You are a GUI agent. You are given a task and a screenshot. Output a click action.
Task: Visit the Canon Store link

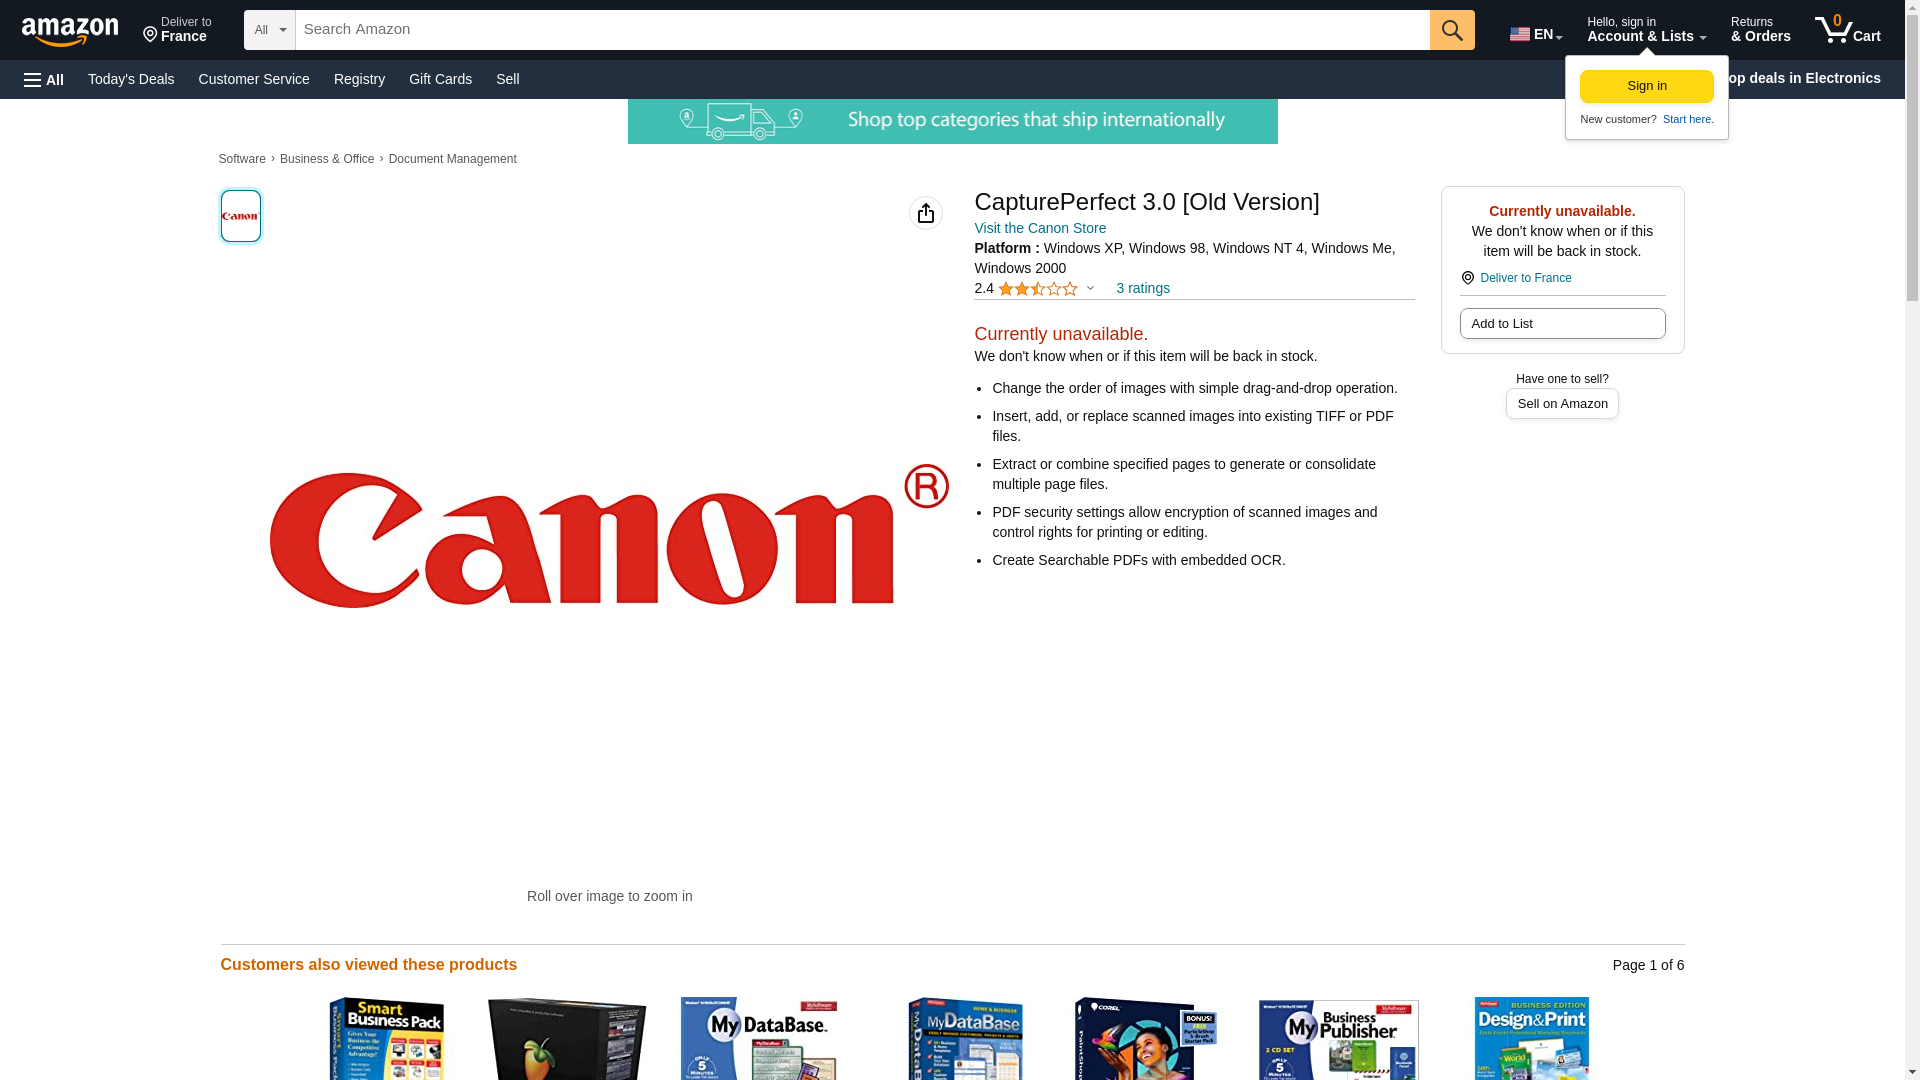coord(1039,229)
